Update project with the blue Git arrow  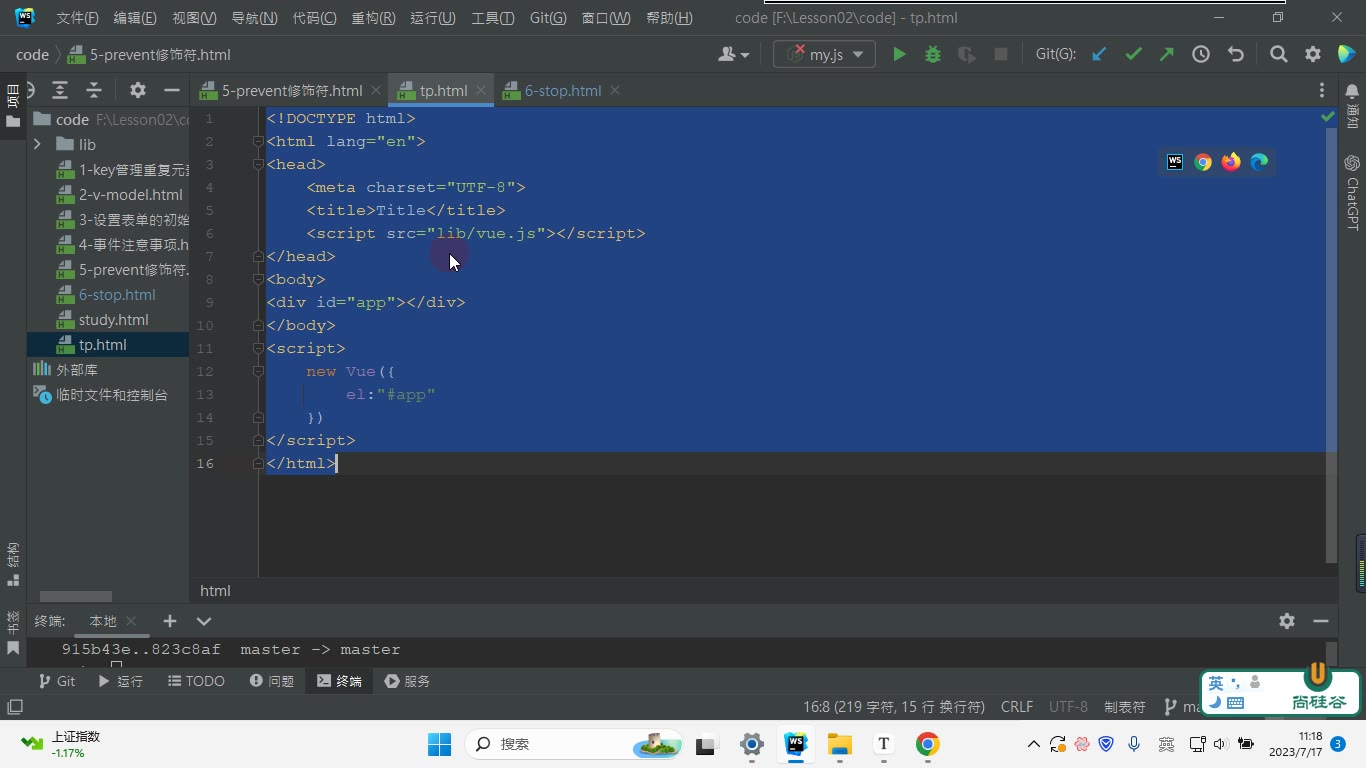(1099, 55)
